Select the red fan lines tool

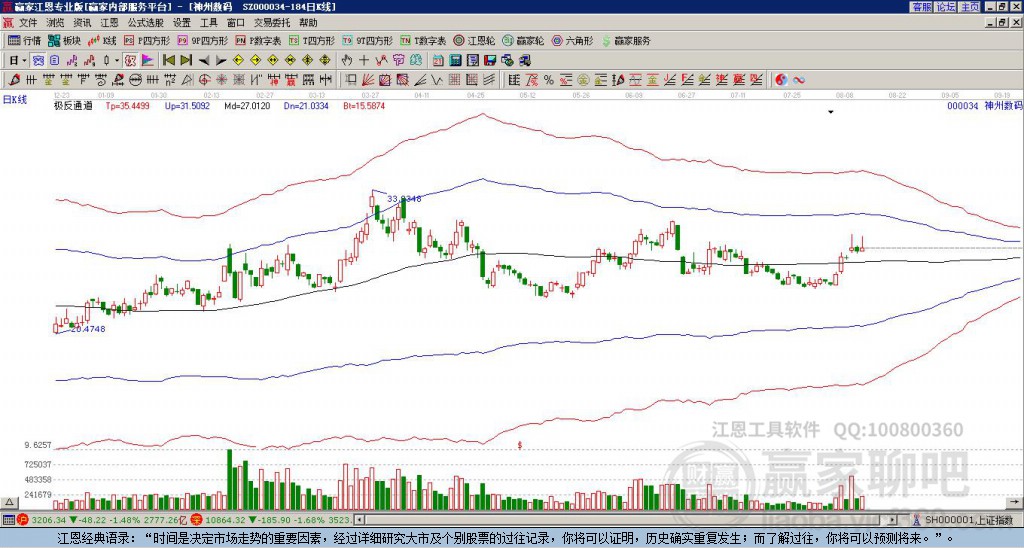click(x=367, y=80)
